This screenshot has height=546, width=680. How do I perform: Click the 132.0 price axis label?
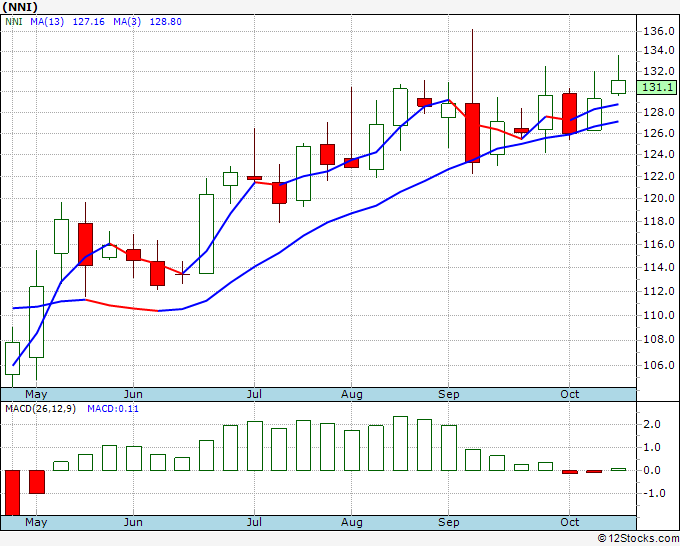(658, 71)
